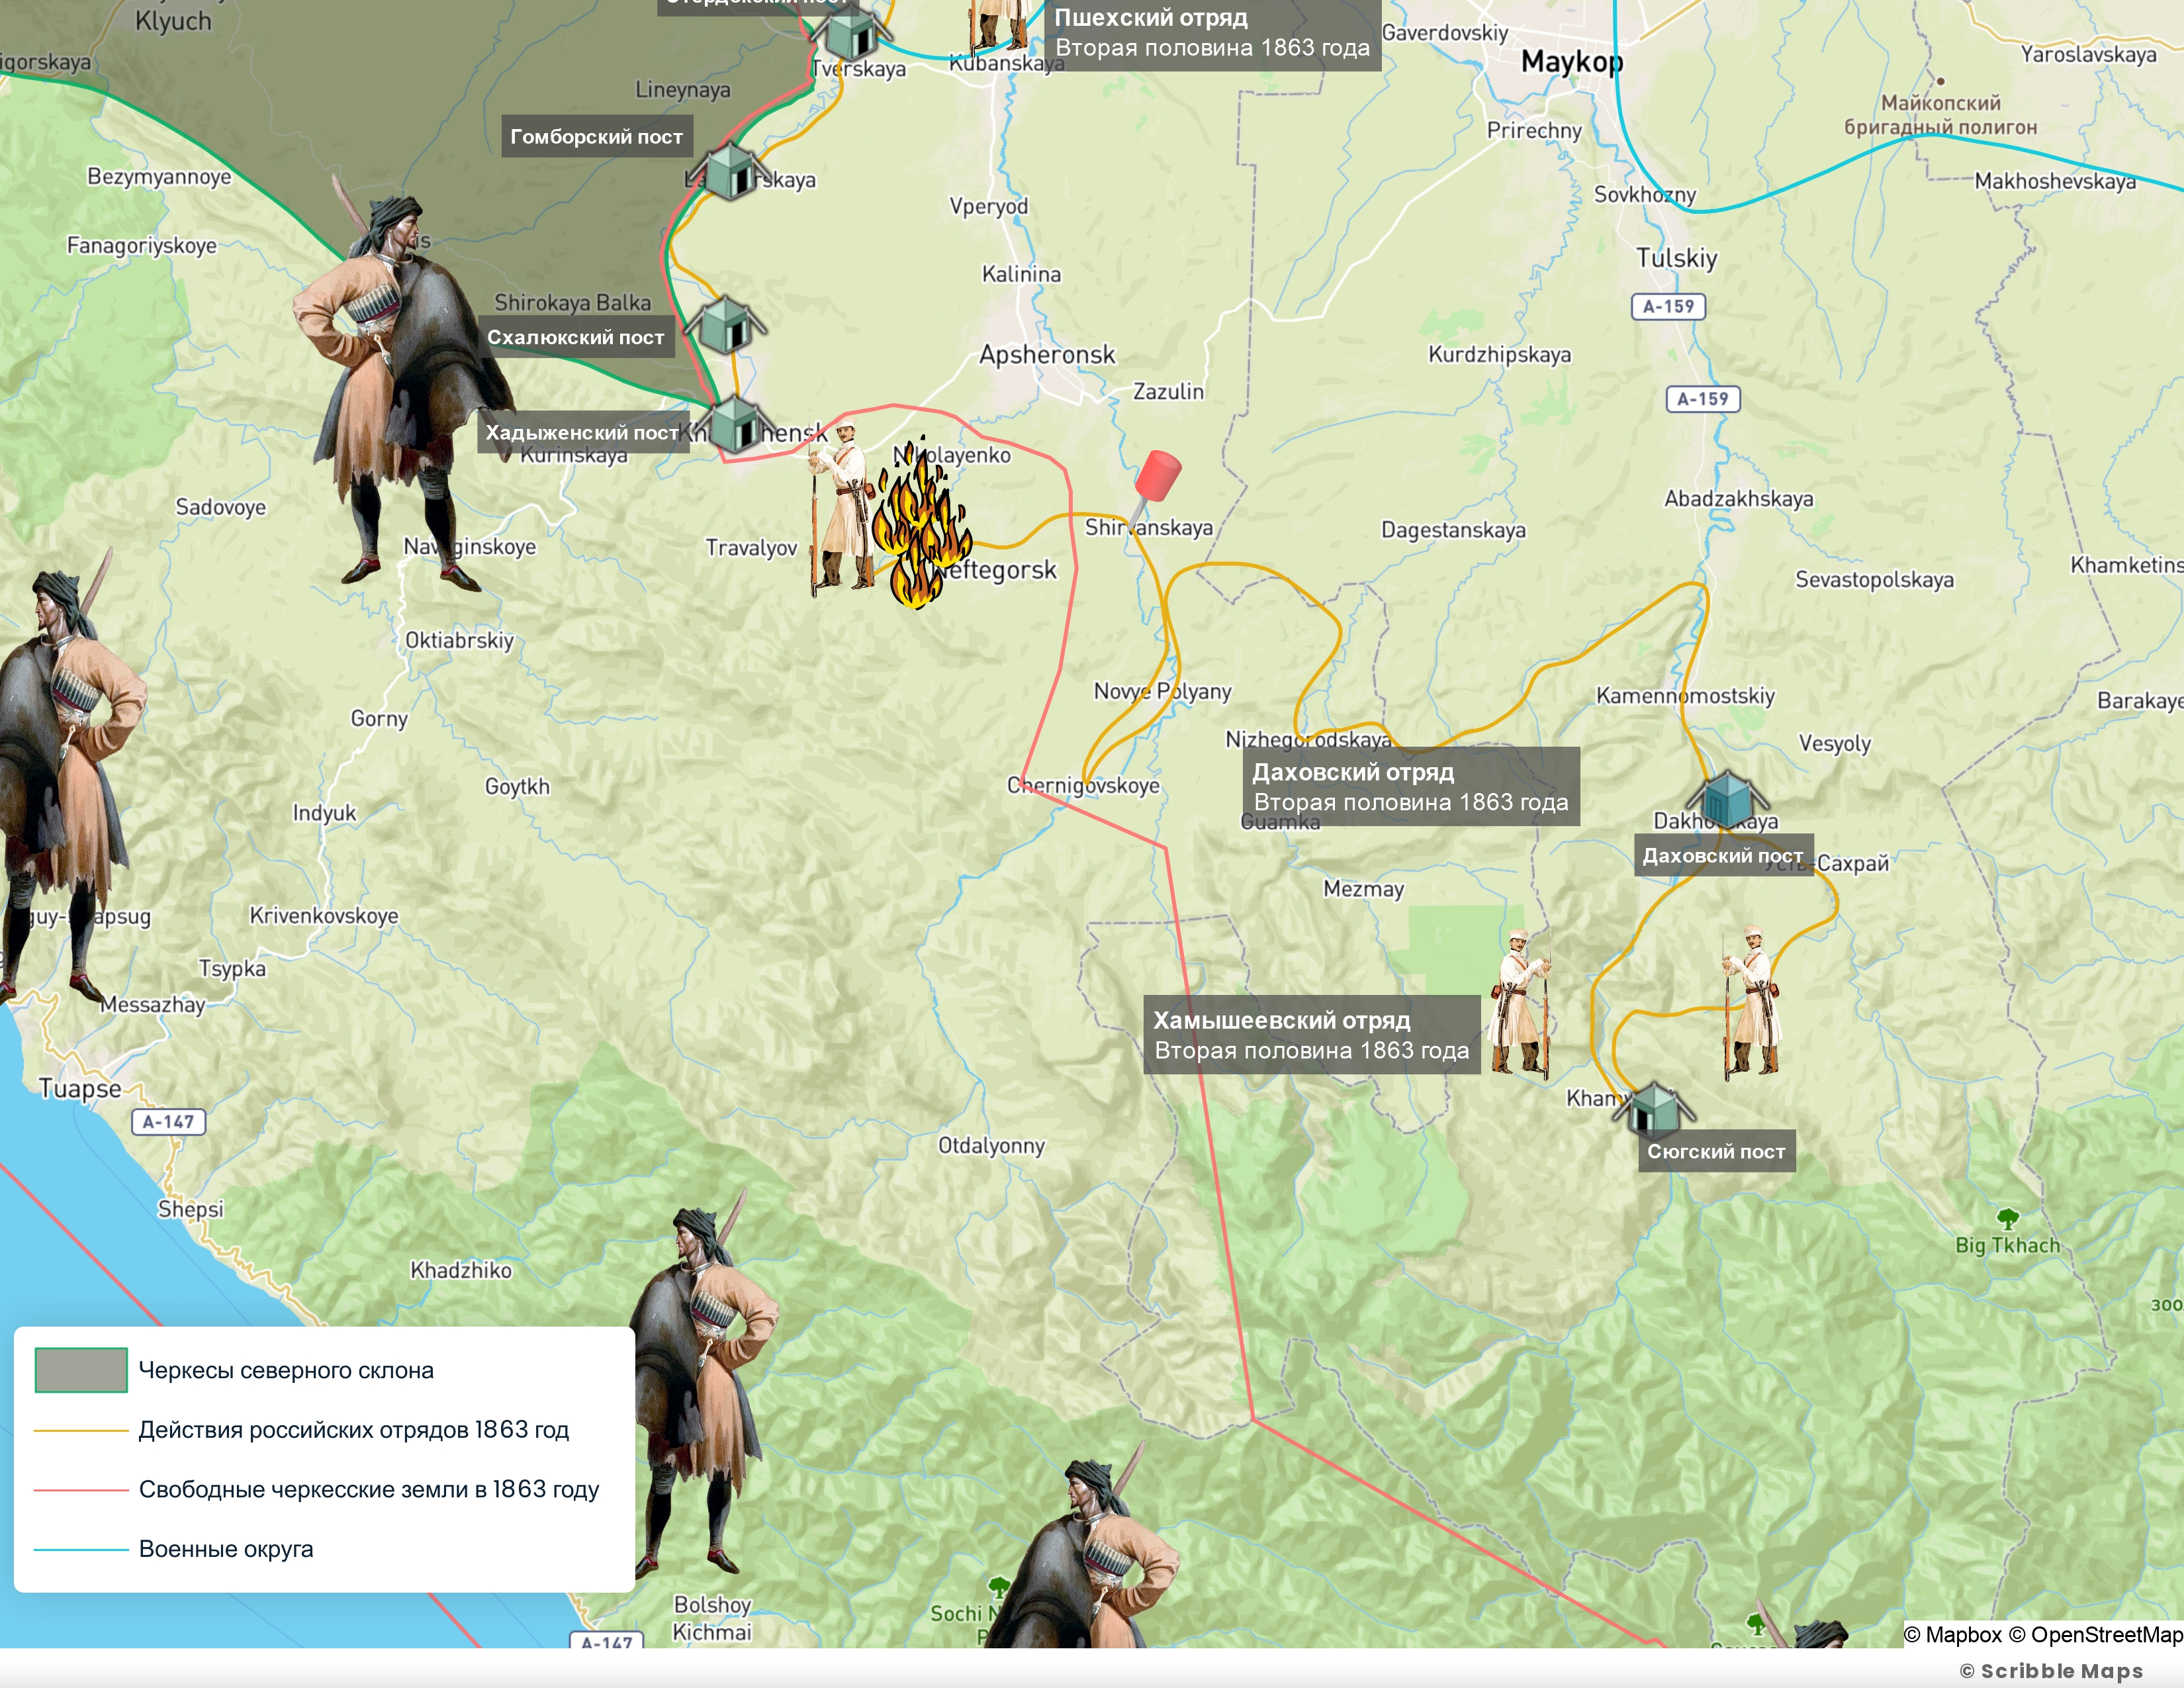Click the Майкопский бригадный полигон label
Image resolution: width=2184 pixels, height=1688 pixels.
[x=1940, y=115]
